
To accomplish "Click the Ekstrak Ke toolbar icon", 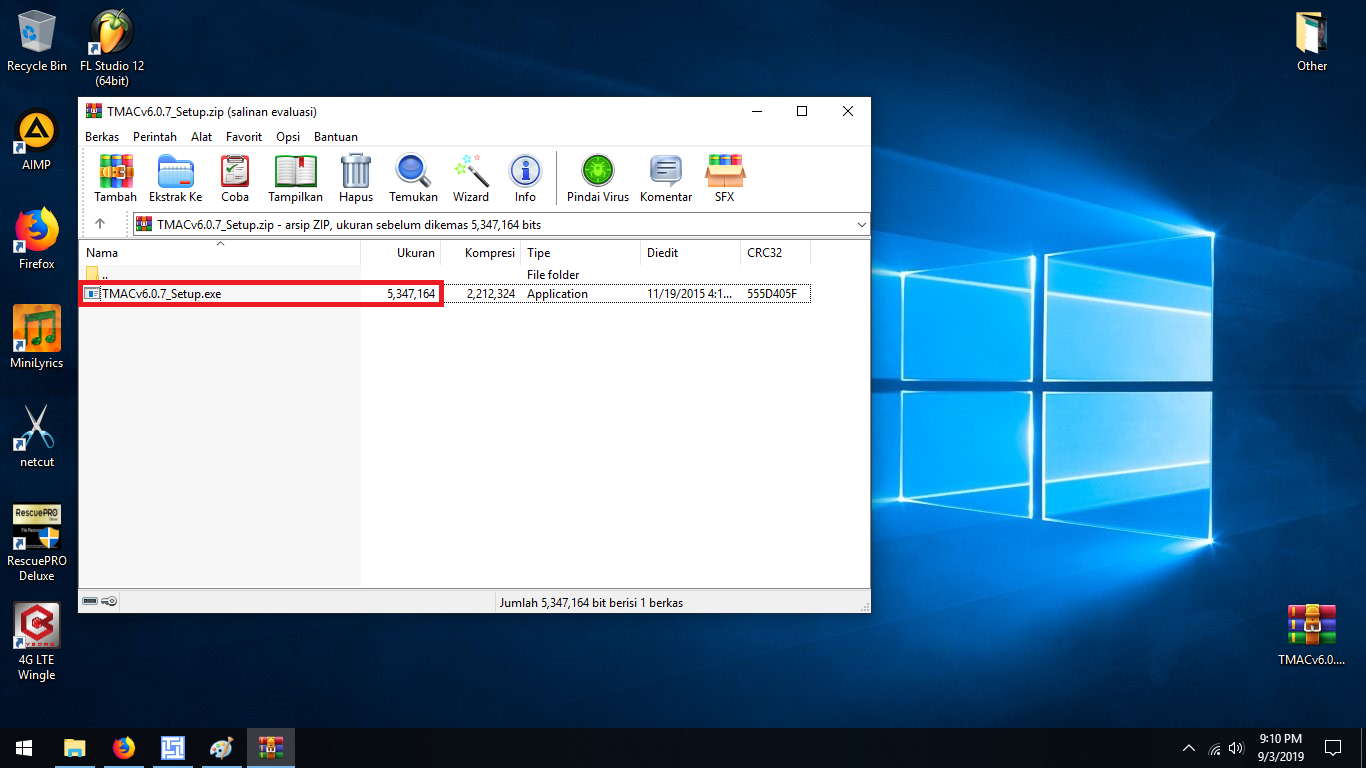I will point(176,179).
